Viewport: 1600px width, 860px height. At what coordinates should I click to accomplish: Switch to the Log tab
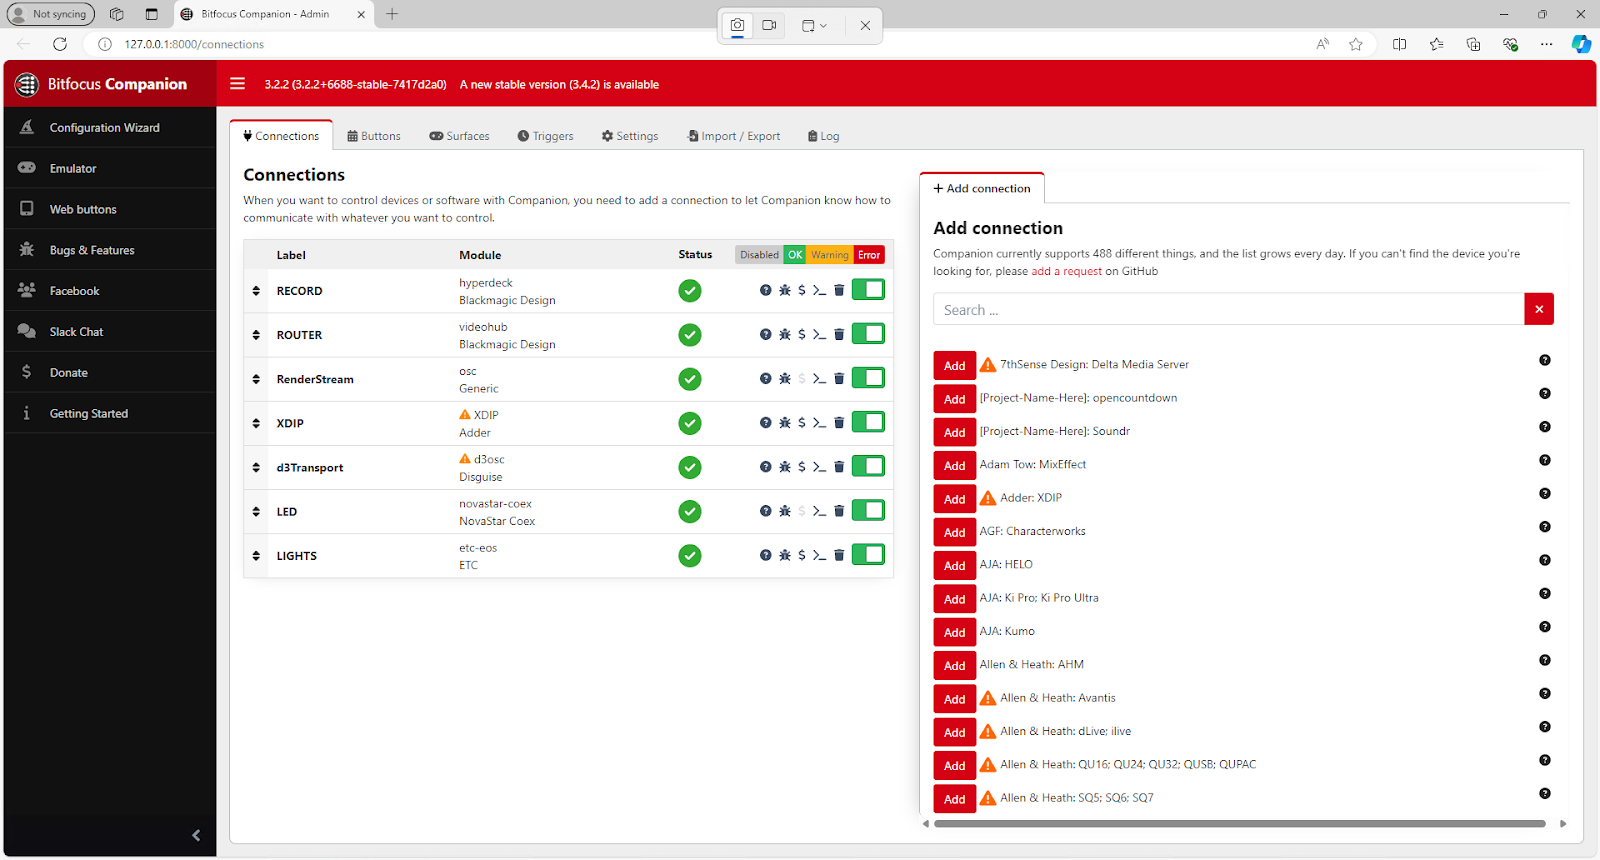824,136
